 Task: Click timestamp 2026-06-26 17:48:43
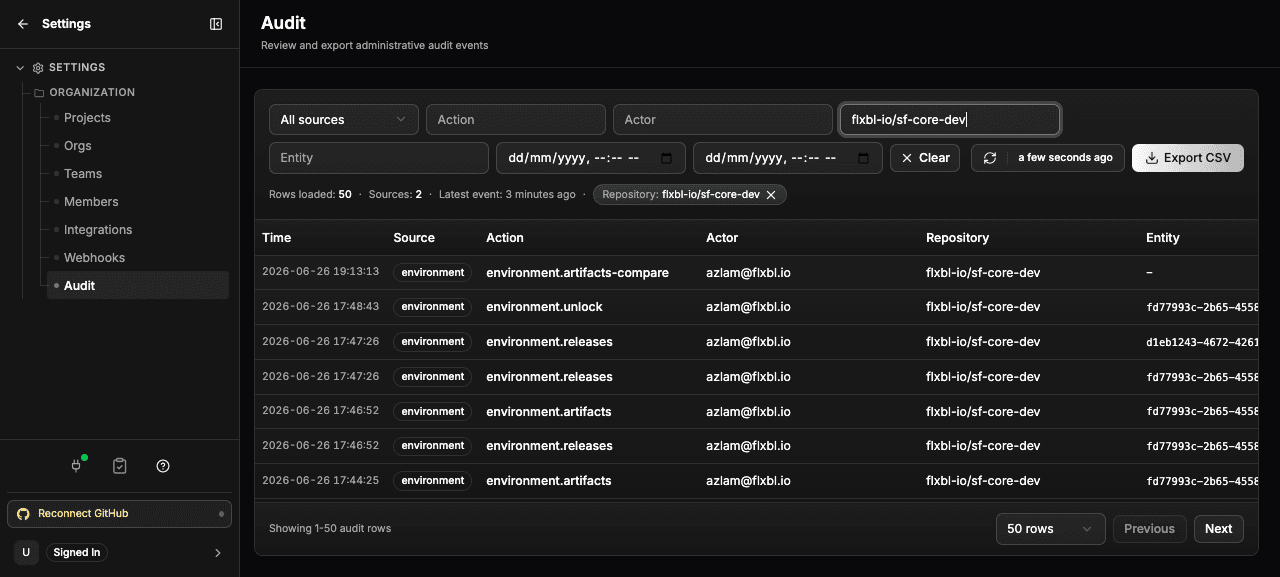point(320,307)
